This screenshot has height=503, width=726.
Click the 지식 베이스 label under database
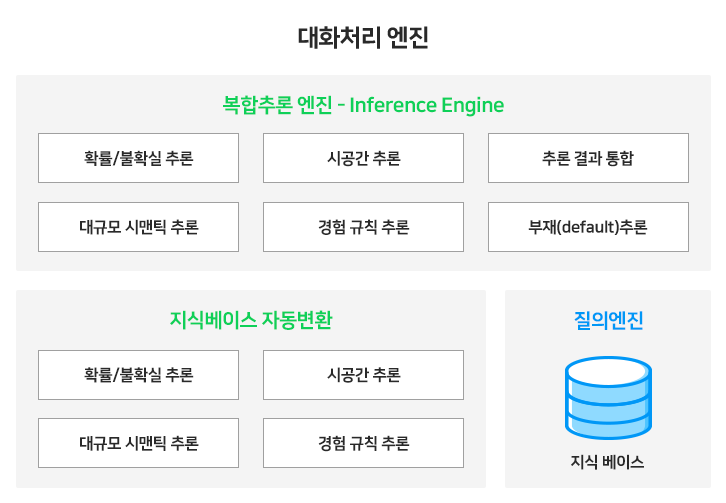point(607,462)
